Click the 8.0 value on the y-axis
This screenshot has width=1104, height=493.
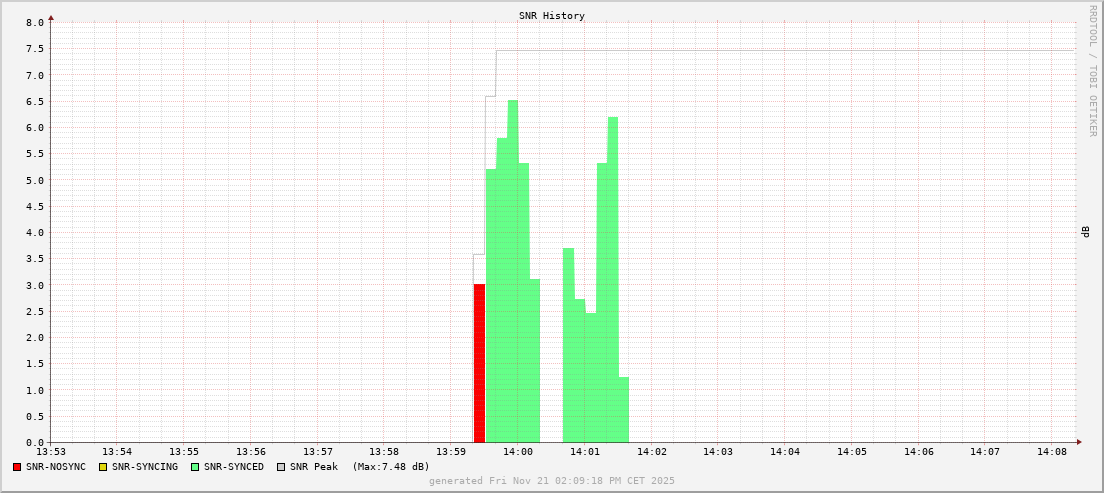pos(34,23)
